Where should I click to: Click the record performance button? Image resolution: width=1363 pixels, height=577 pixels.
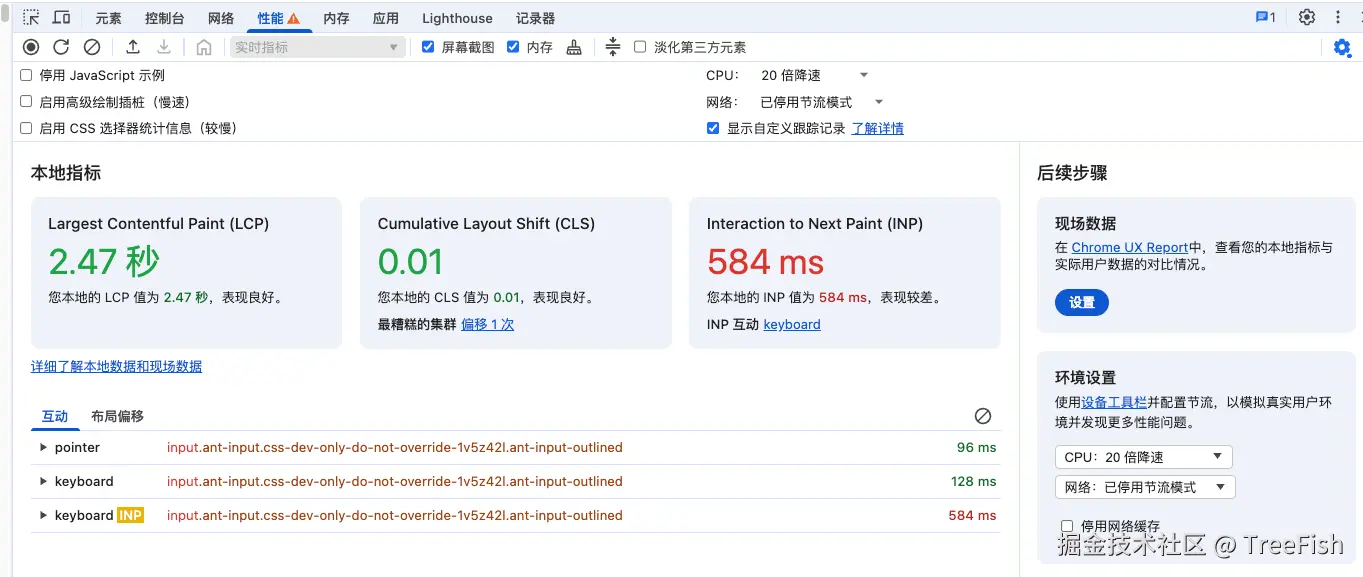point(31,47)
